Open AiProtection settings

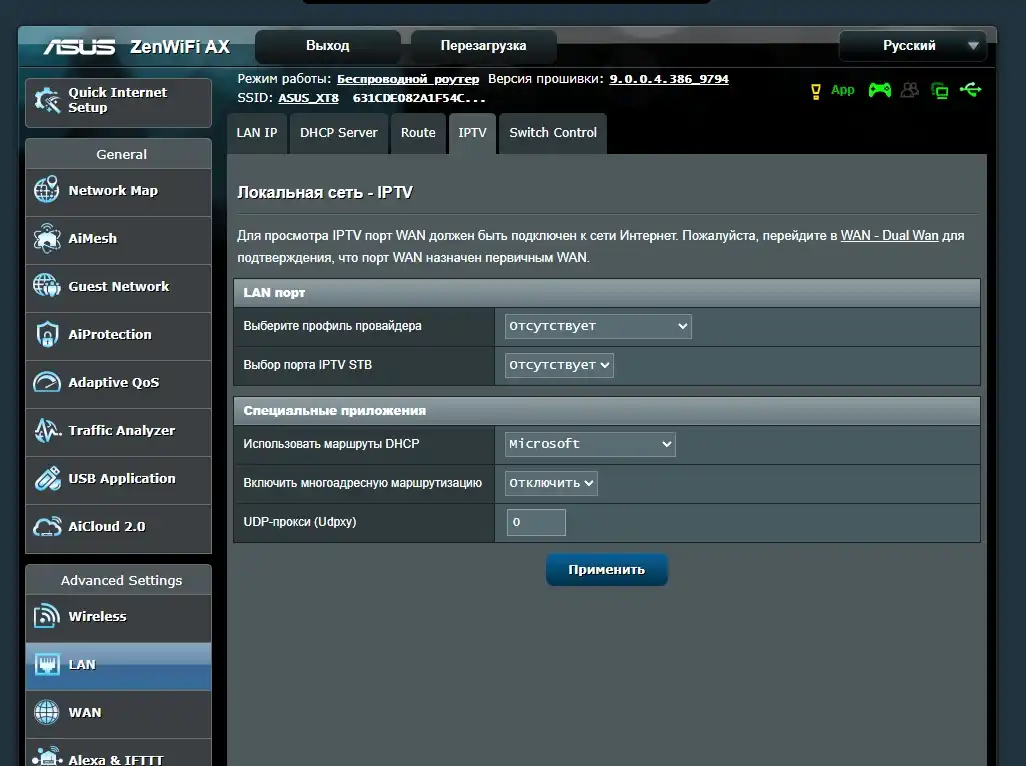117,336
